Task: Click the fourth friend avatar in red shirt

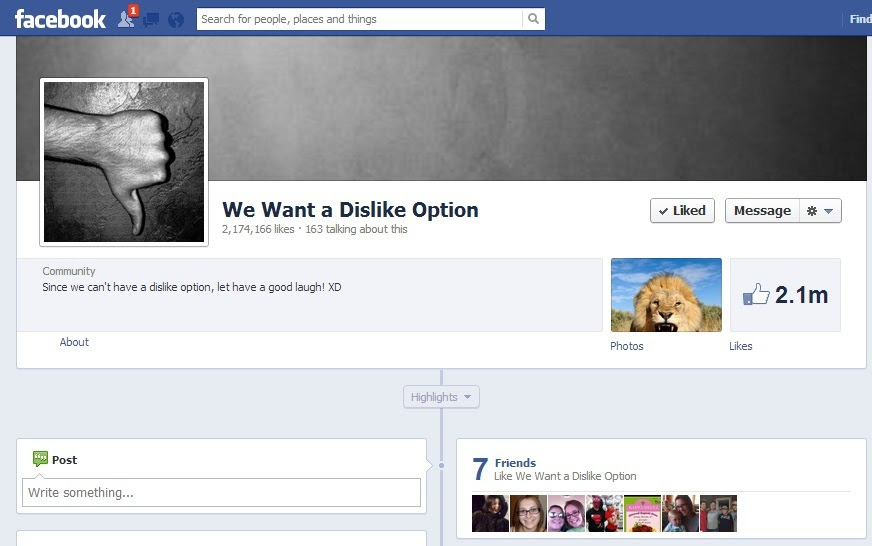Action: (x=605, y=514)
